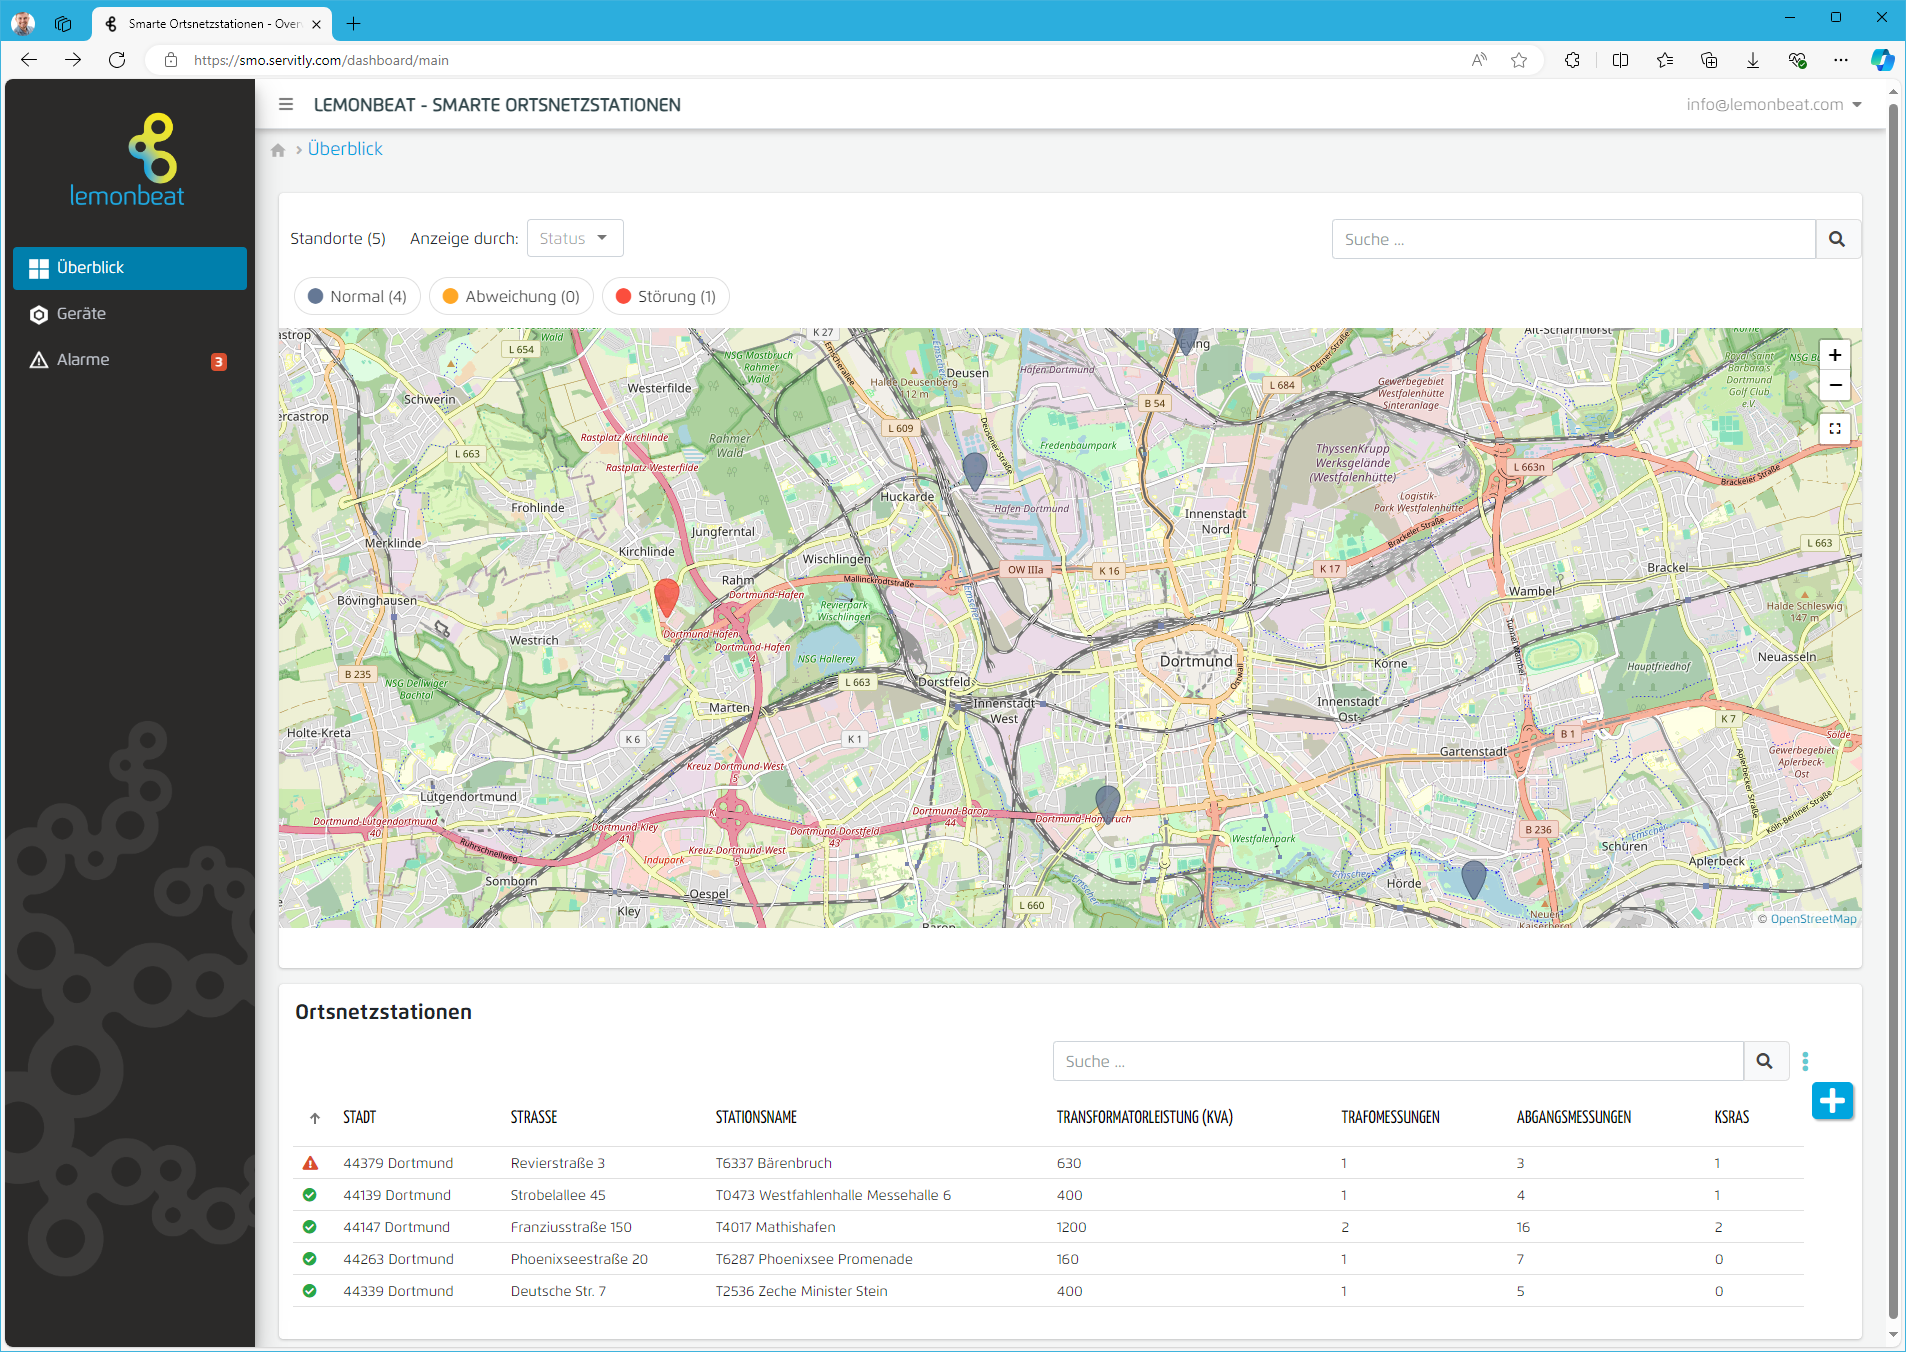Sort table by the arrow column header

[315, 1118]
